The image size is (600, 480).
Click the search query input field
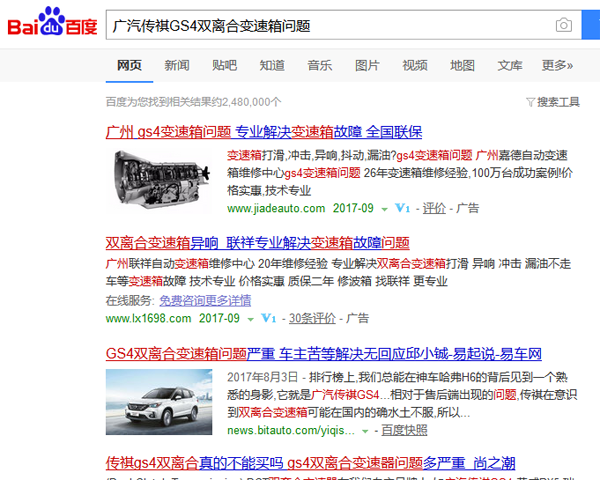330,25
